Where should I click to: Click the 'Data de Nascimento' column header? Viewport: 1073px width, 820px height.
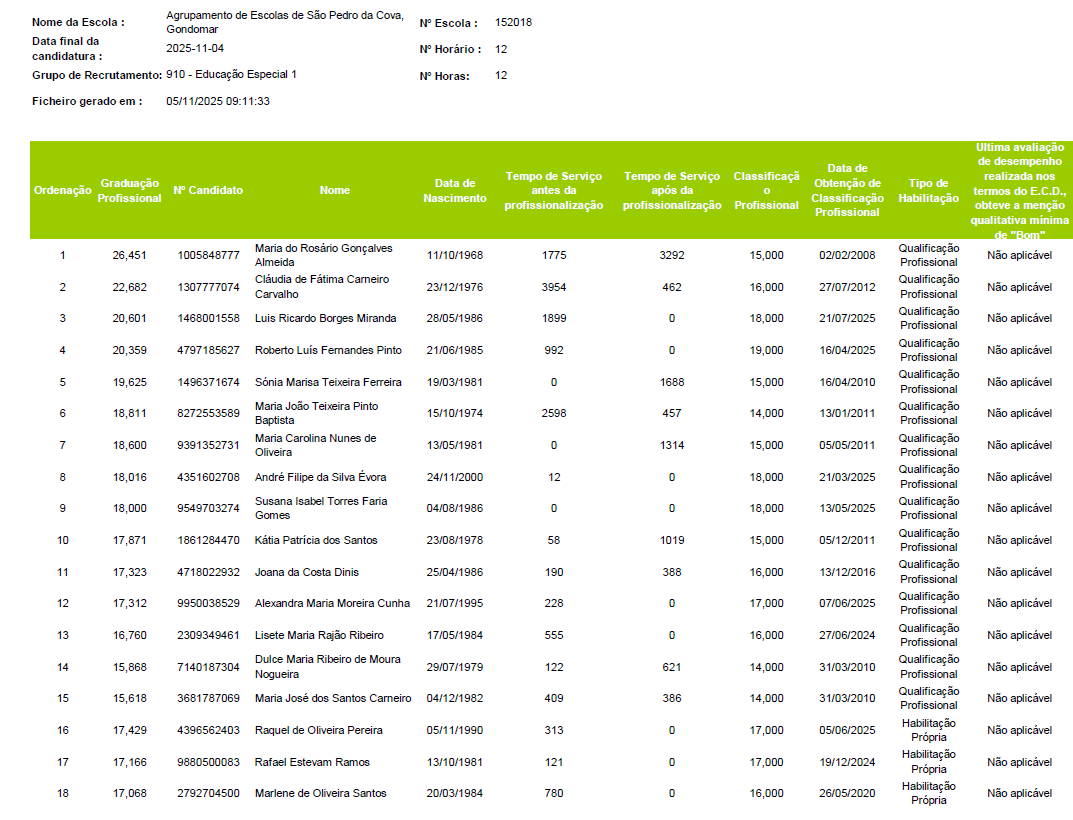(x=454, y=190)
